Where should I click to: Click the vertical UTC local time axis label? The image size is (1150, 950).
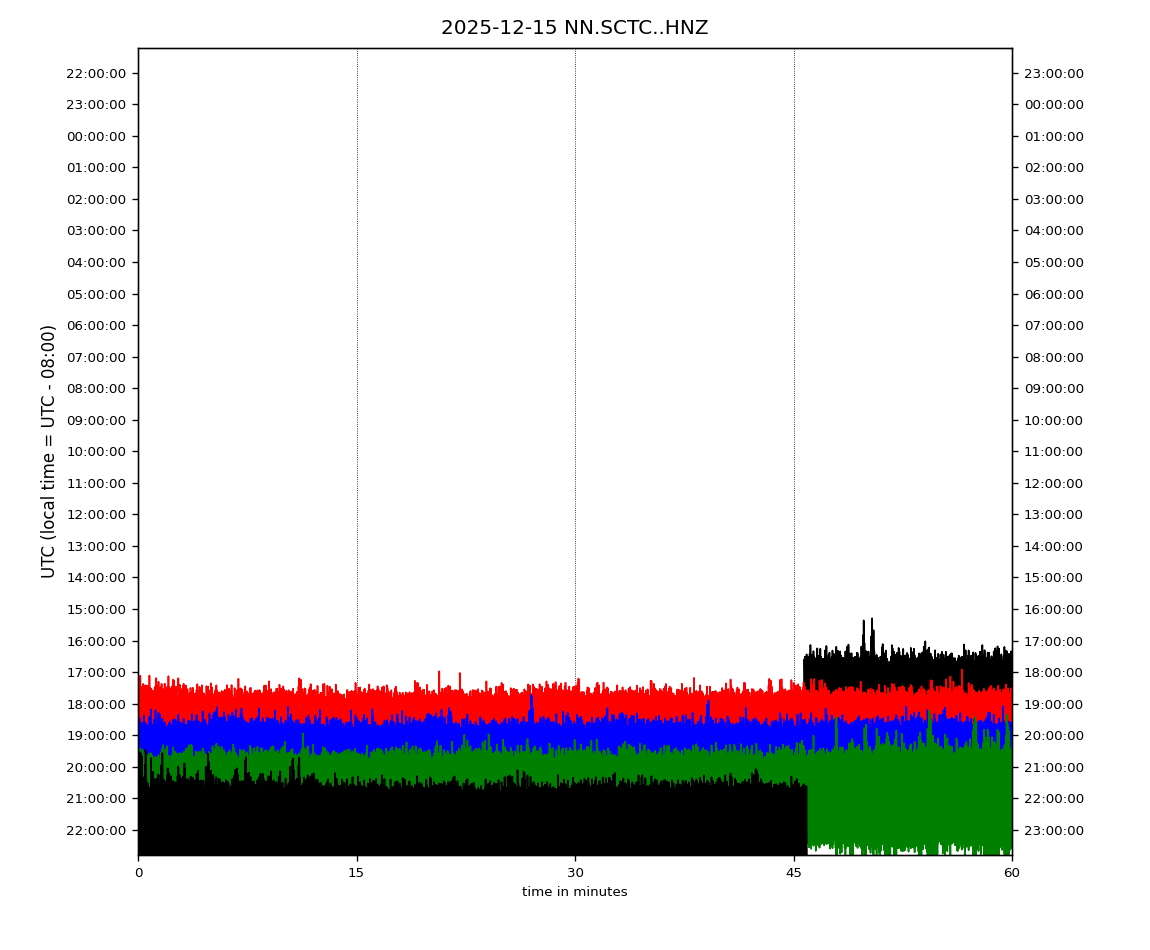[49, 451]
